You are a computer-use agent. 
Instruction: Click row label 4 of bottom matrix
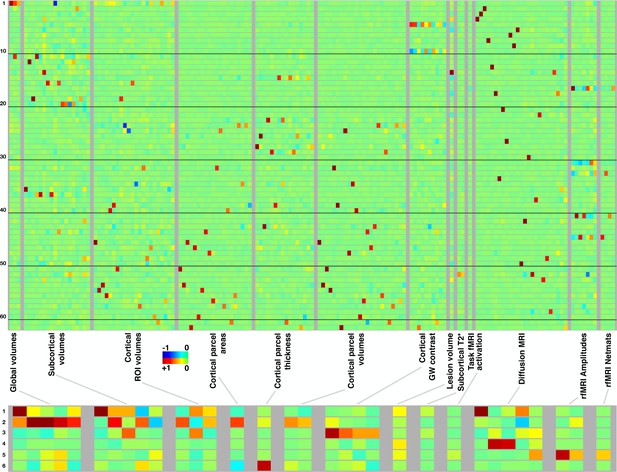[3, 444]
